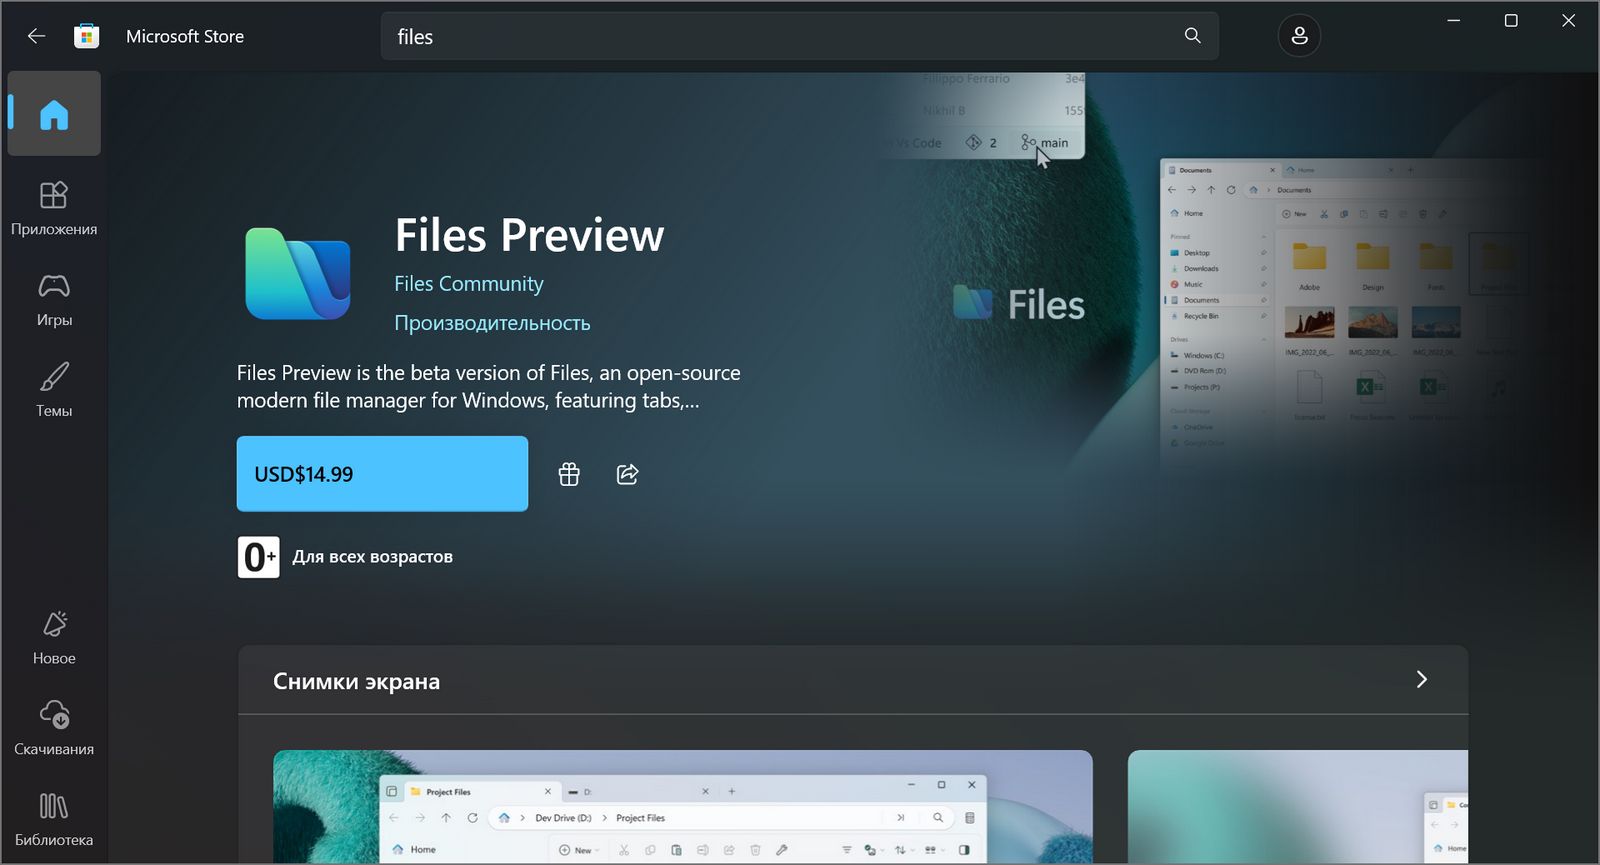Open the Производительность category link

[492, 323]
